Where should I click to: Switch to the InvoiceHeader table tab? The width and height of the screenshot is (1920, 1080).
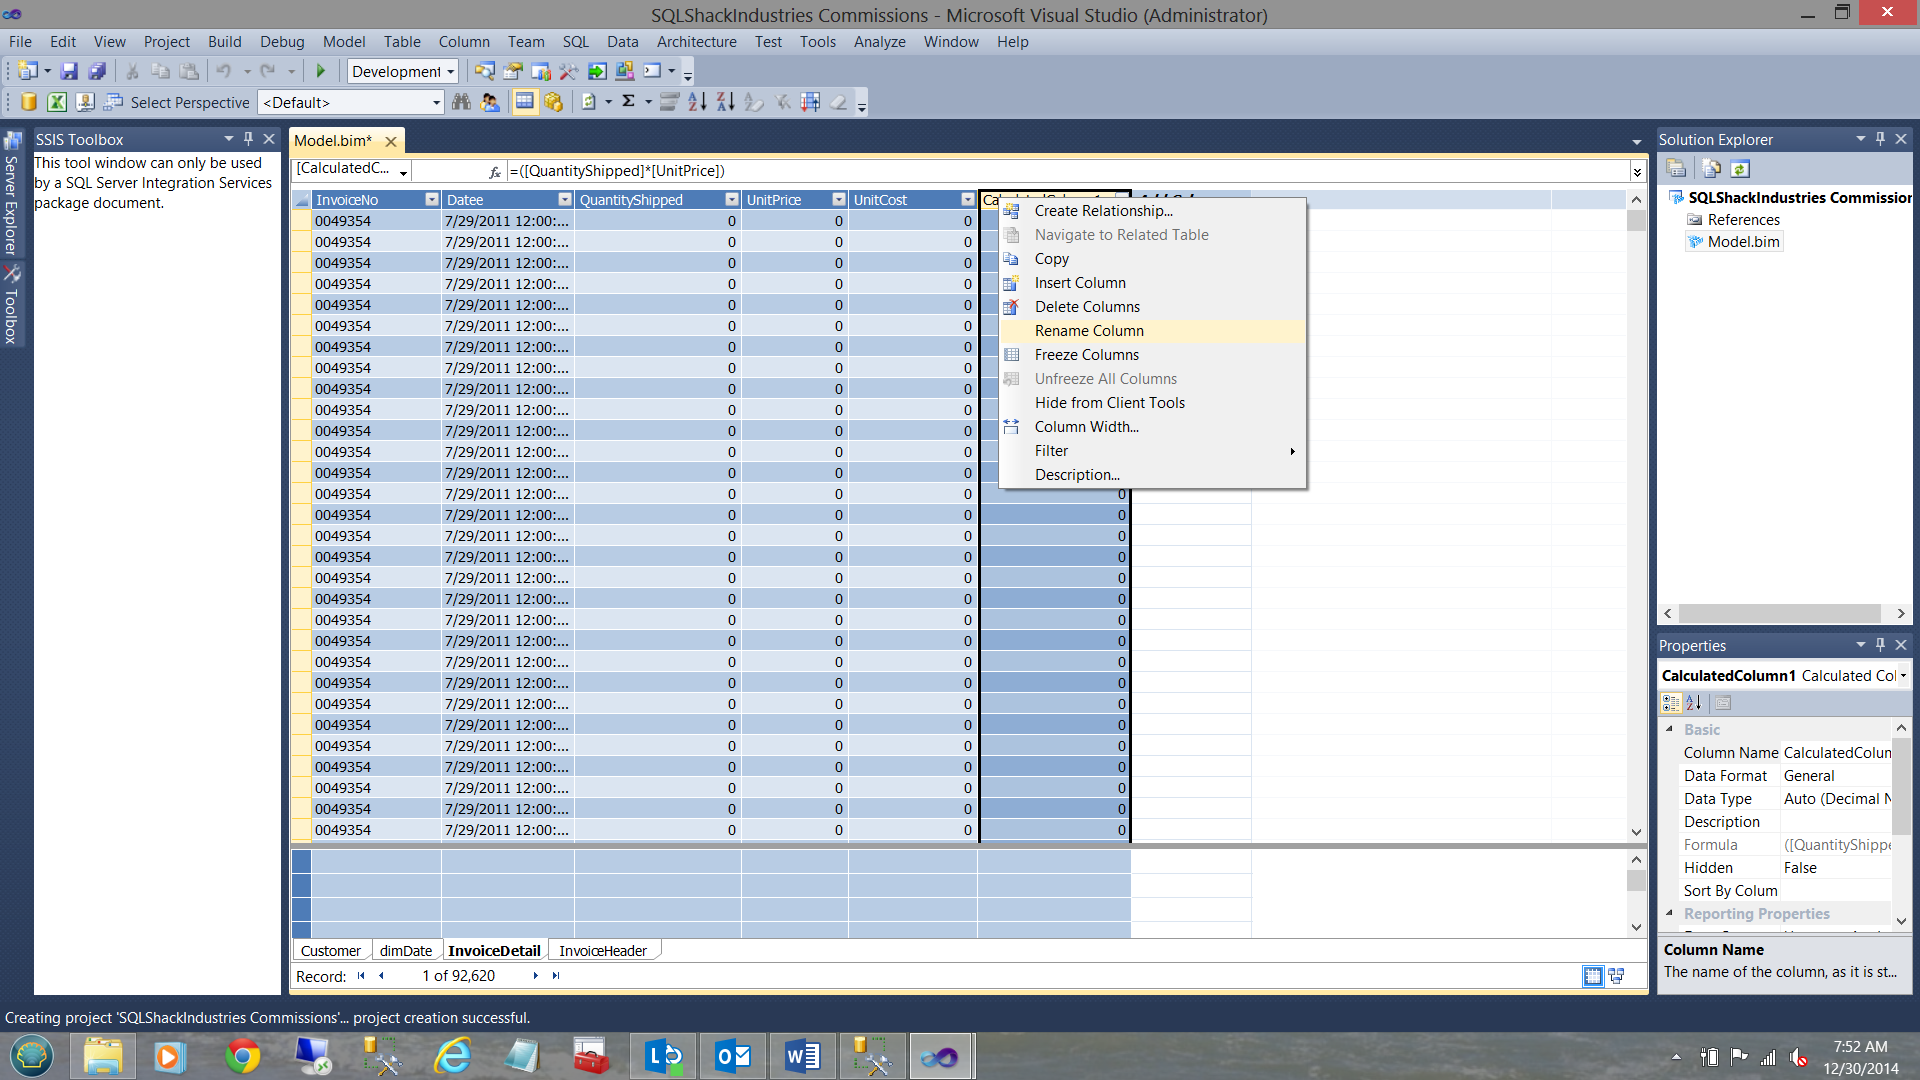pyautogui.click(x=602, y=951)
